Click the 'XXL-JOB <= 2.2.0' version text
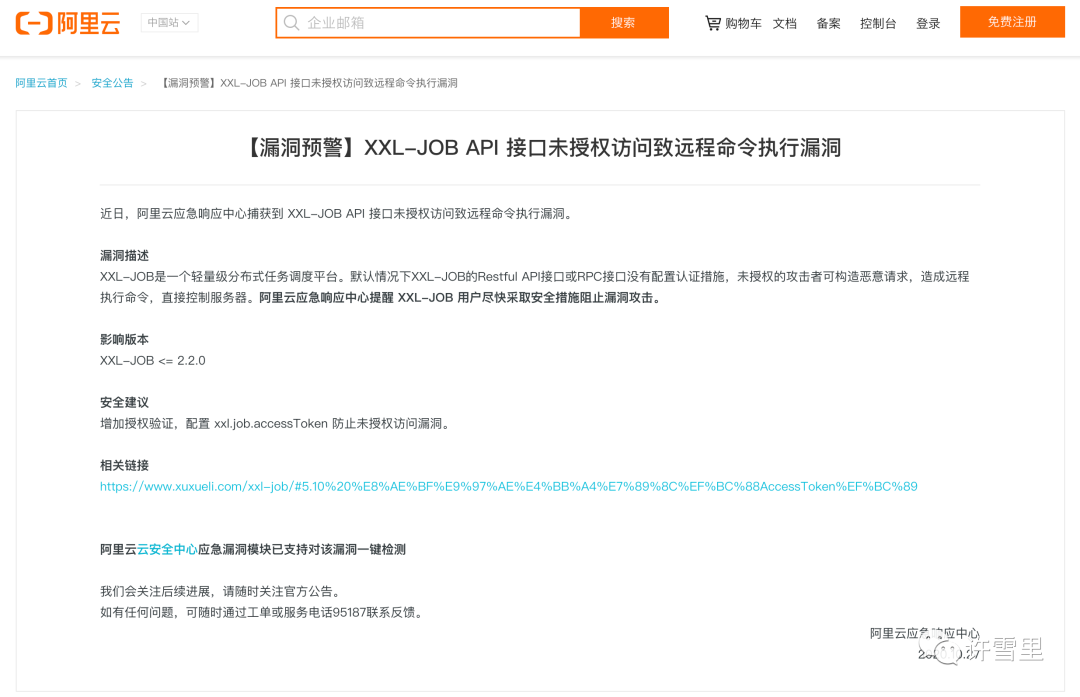The height and width of the screenshot is (697, 1080). (x=153, y=360)
